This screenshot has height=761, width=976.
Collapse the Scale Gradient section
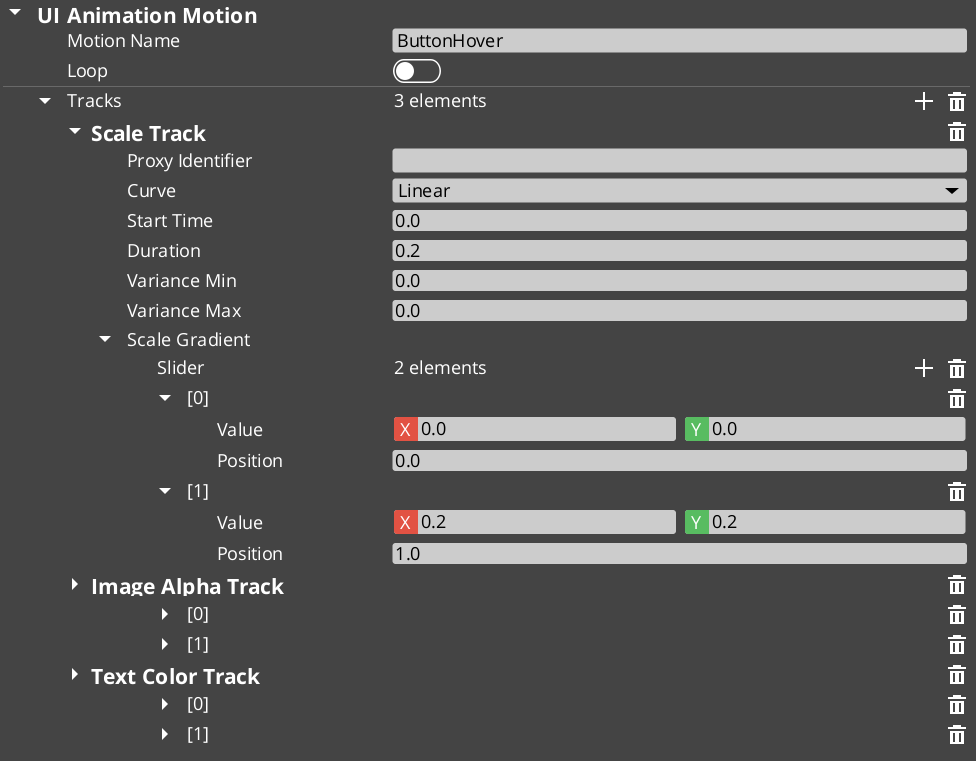[x=105, y=339]
